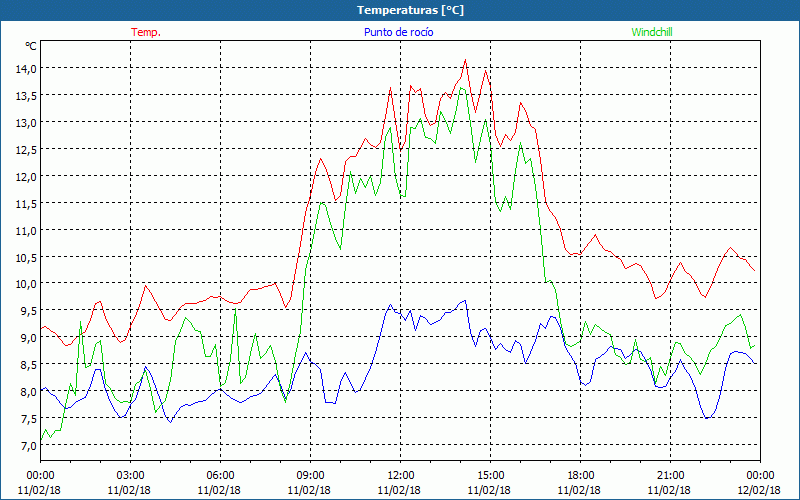Click the 8,5 y-axis value

point(28,365)
